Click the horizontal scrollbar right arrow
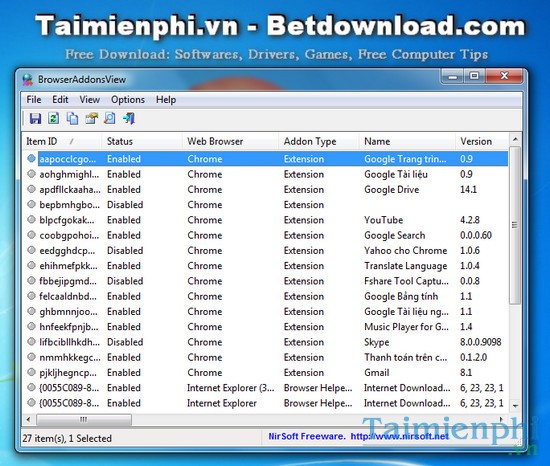This screenshot has width=550, height=466. [x=501, y=419]
